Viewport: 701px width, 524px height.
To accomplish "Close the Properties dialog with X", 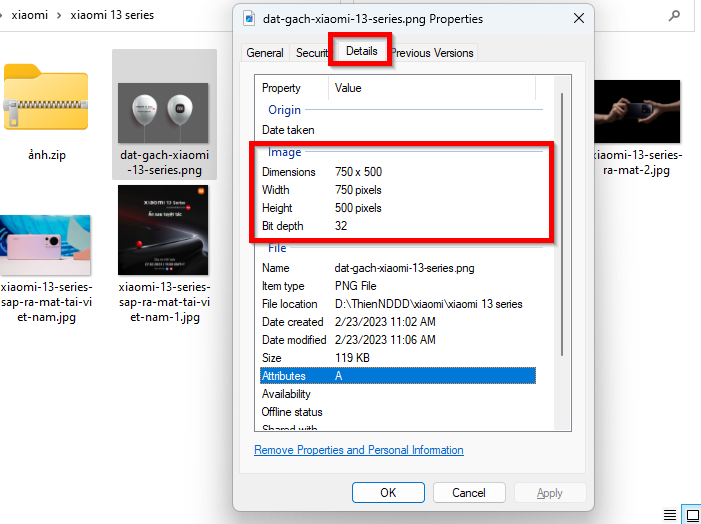I will 579,18.
